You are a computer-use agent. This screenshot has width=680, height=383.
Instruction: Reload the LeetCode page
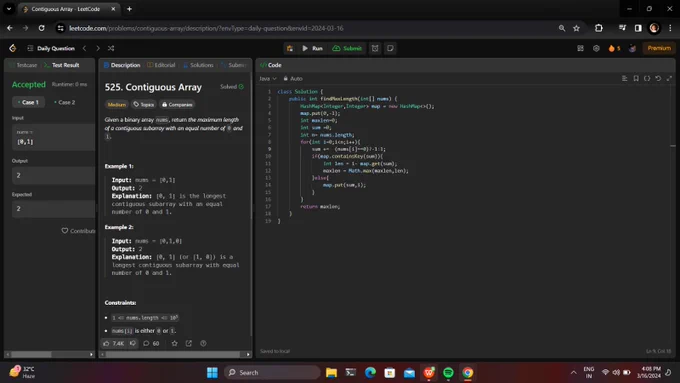pyautogui.click(x=42, y=28)
